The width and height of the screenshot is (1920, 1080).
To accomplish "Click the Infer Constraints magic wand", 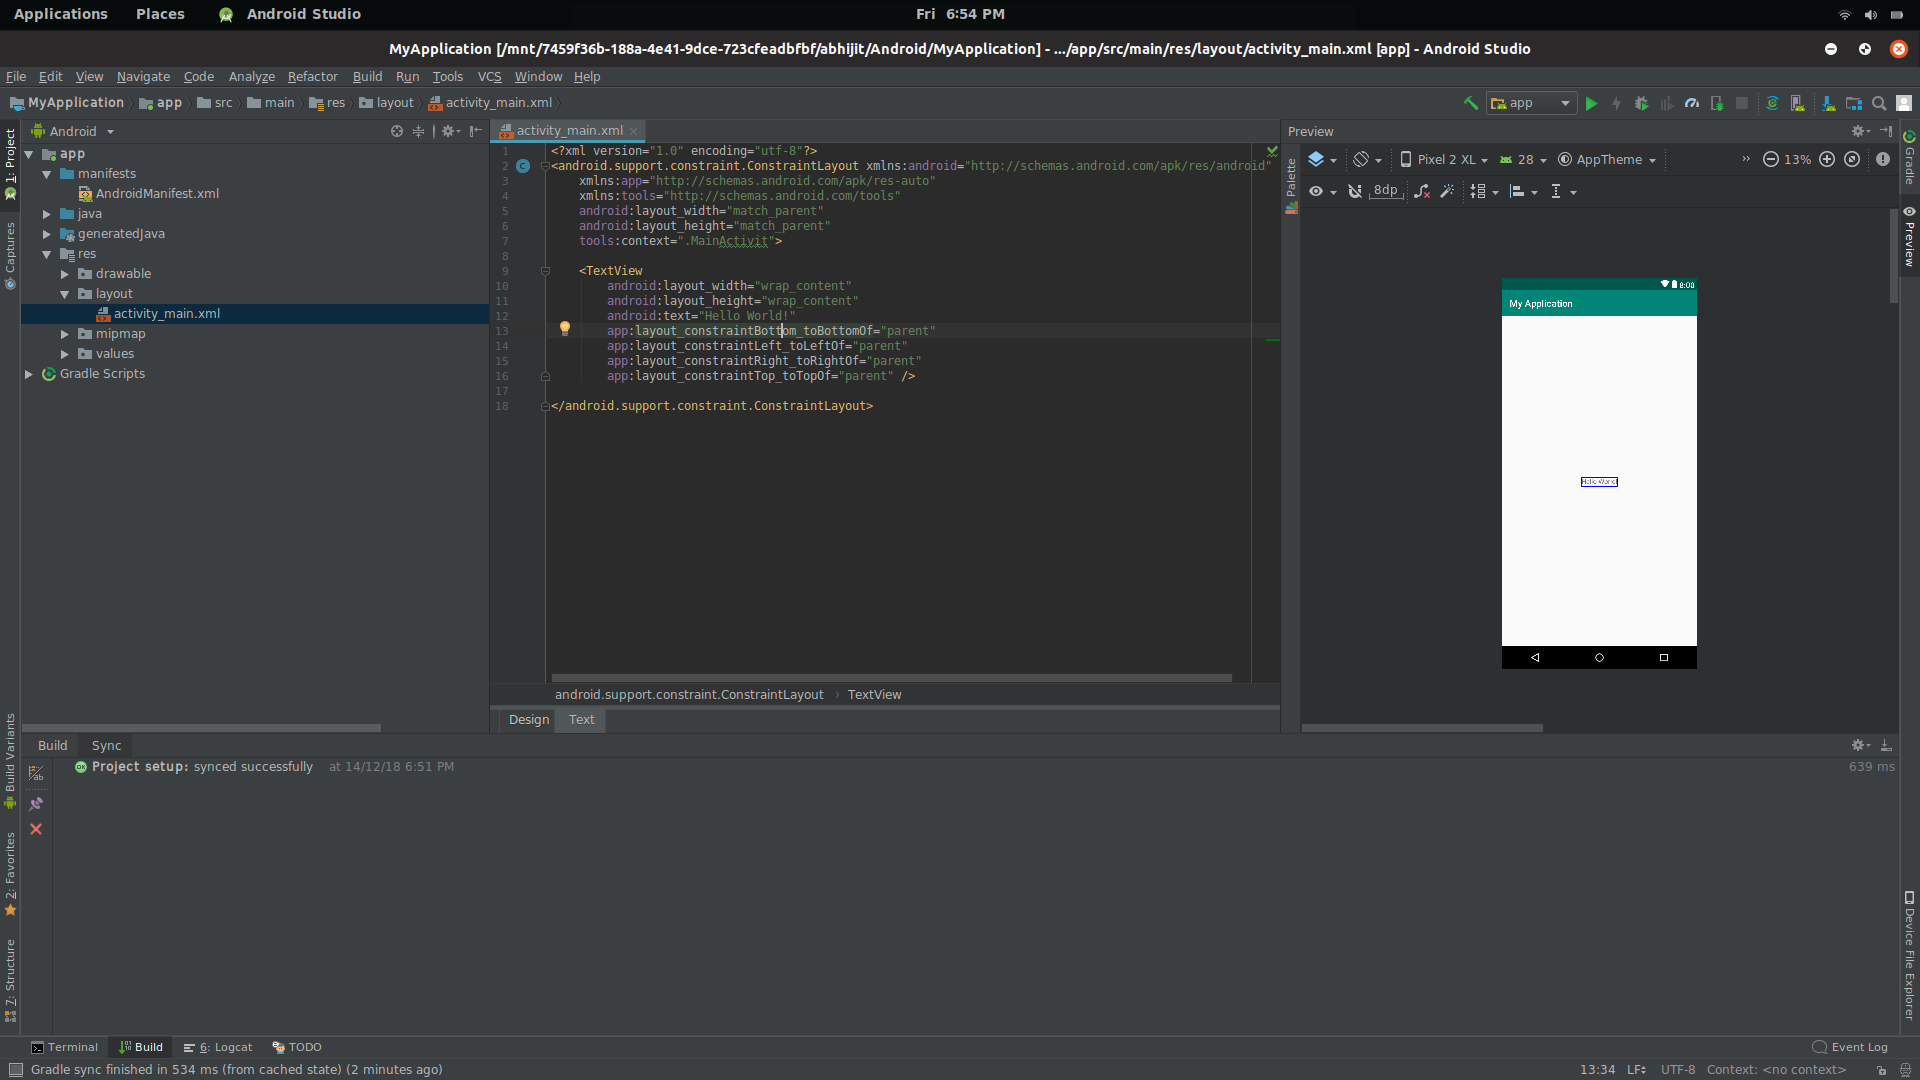I will (x=1447, y=191).
